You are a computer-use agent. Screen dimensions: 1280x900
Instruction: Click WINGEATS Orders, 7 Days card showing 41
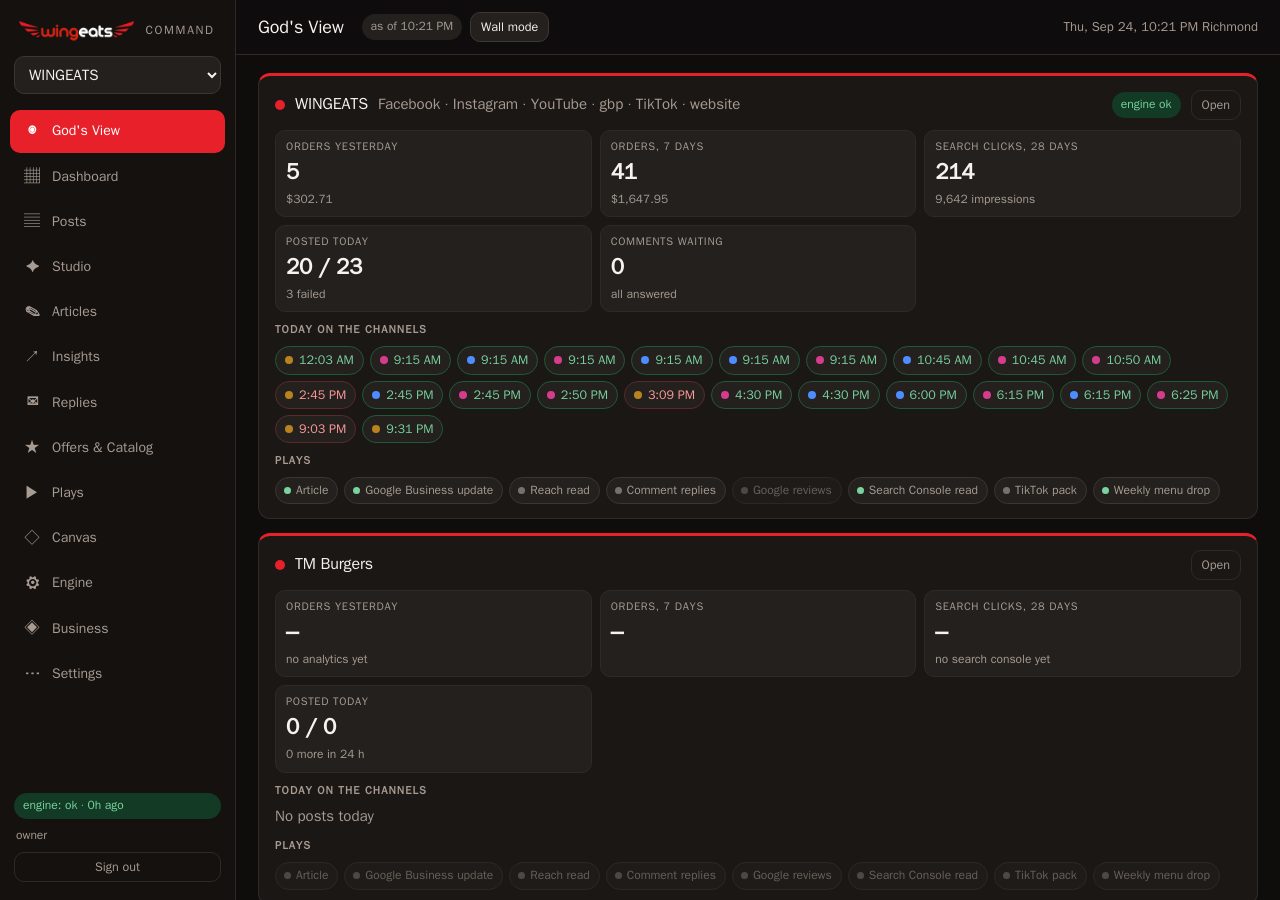(x=758, y=173)
